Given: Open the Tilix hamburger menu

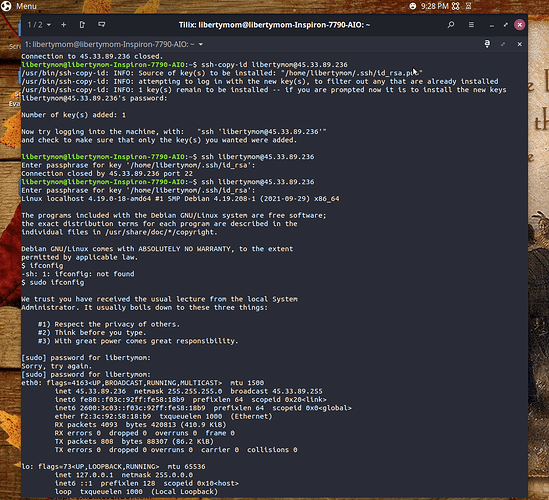Looking at the screenshot, I should (x=471, y=25).
